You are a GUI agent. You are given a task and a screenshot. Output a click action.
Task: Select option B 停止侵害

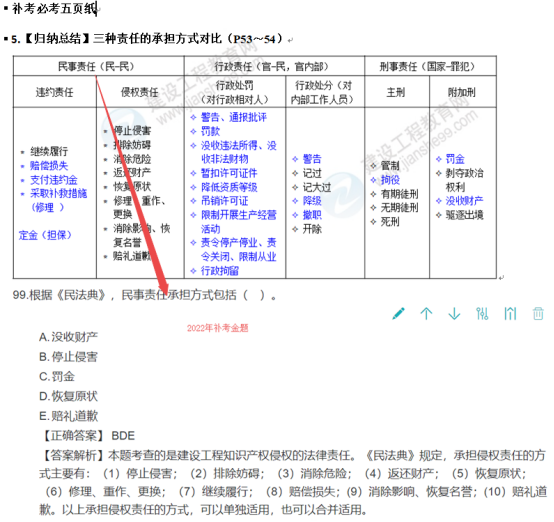[68, 357]
